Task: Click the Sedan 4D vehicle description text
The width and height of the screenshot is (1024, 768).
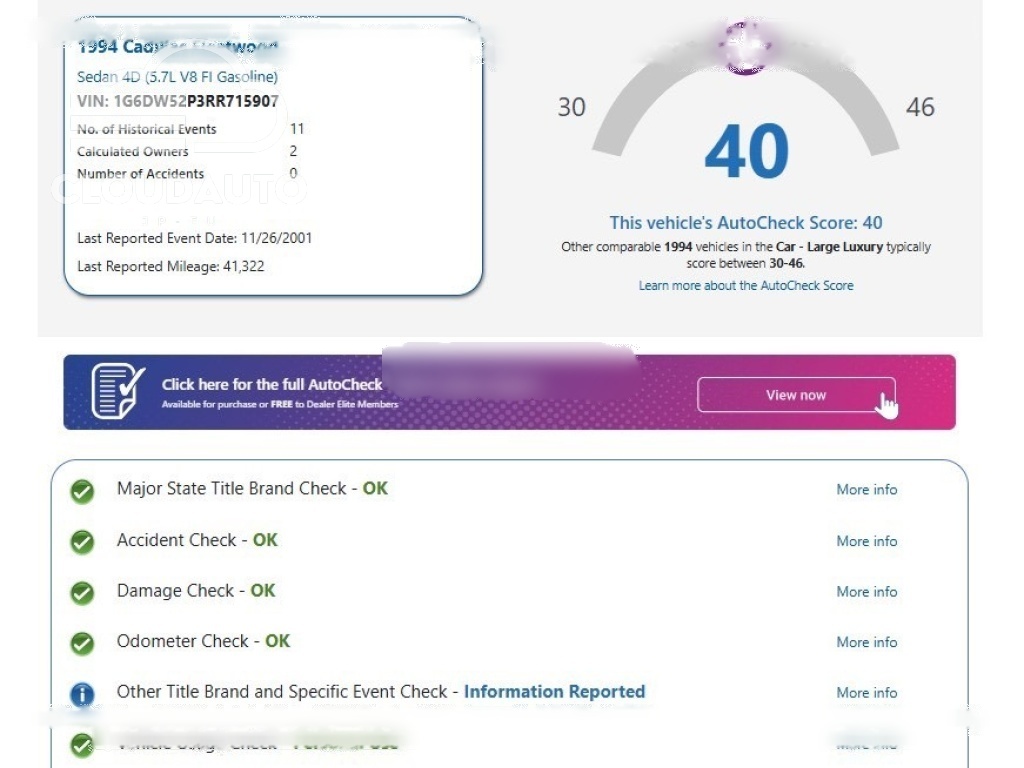Action: point(177,77)
